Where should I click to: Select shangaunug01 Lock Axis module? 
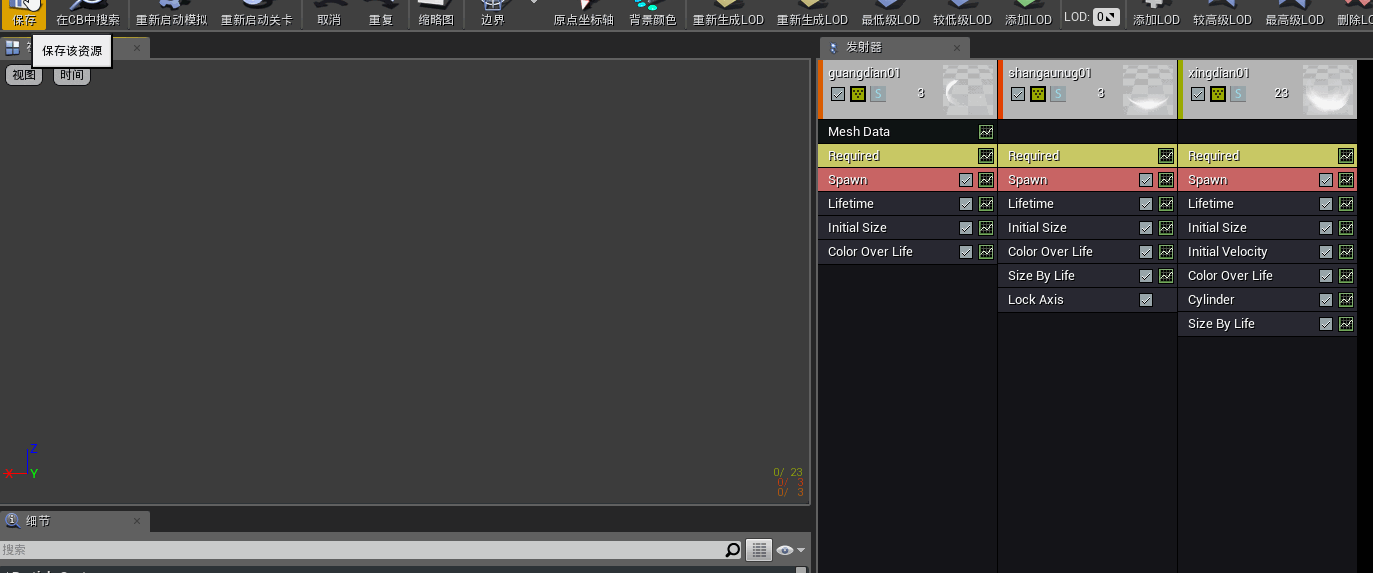(1087, 300)
